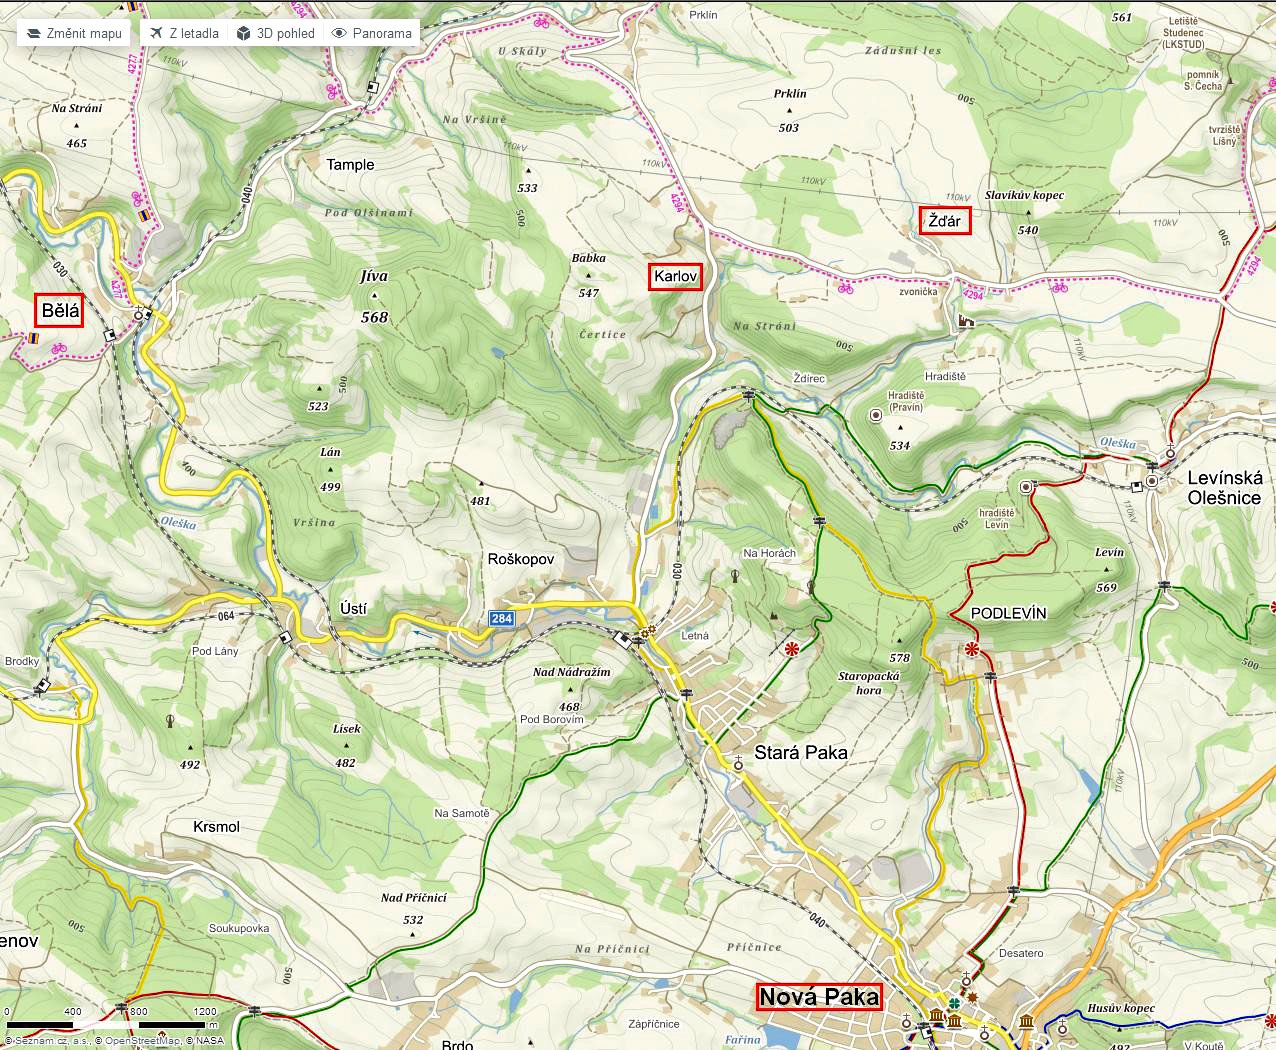This screenshot has height=1050, width=1276.
Task: Click the red viewpoint marker below Na Horách
Action: [x=792, y=650]
